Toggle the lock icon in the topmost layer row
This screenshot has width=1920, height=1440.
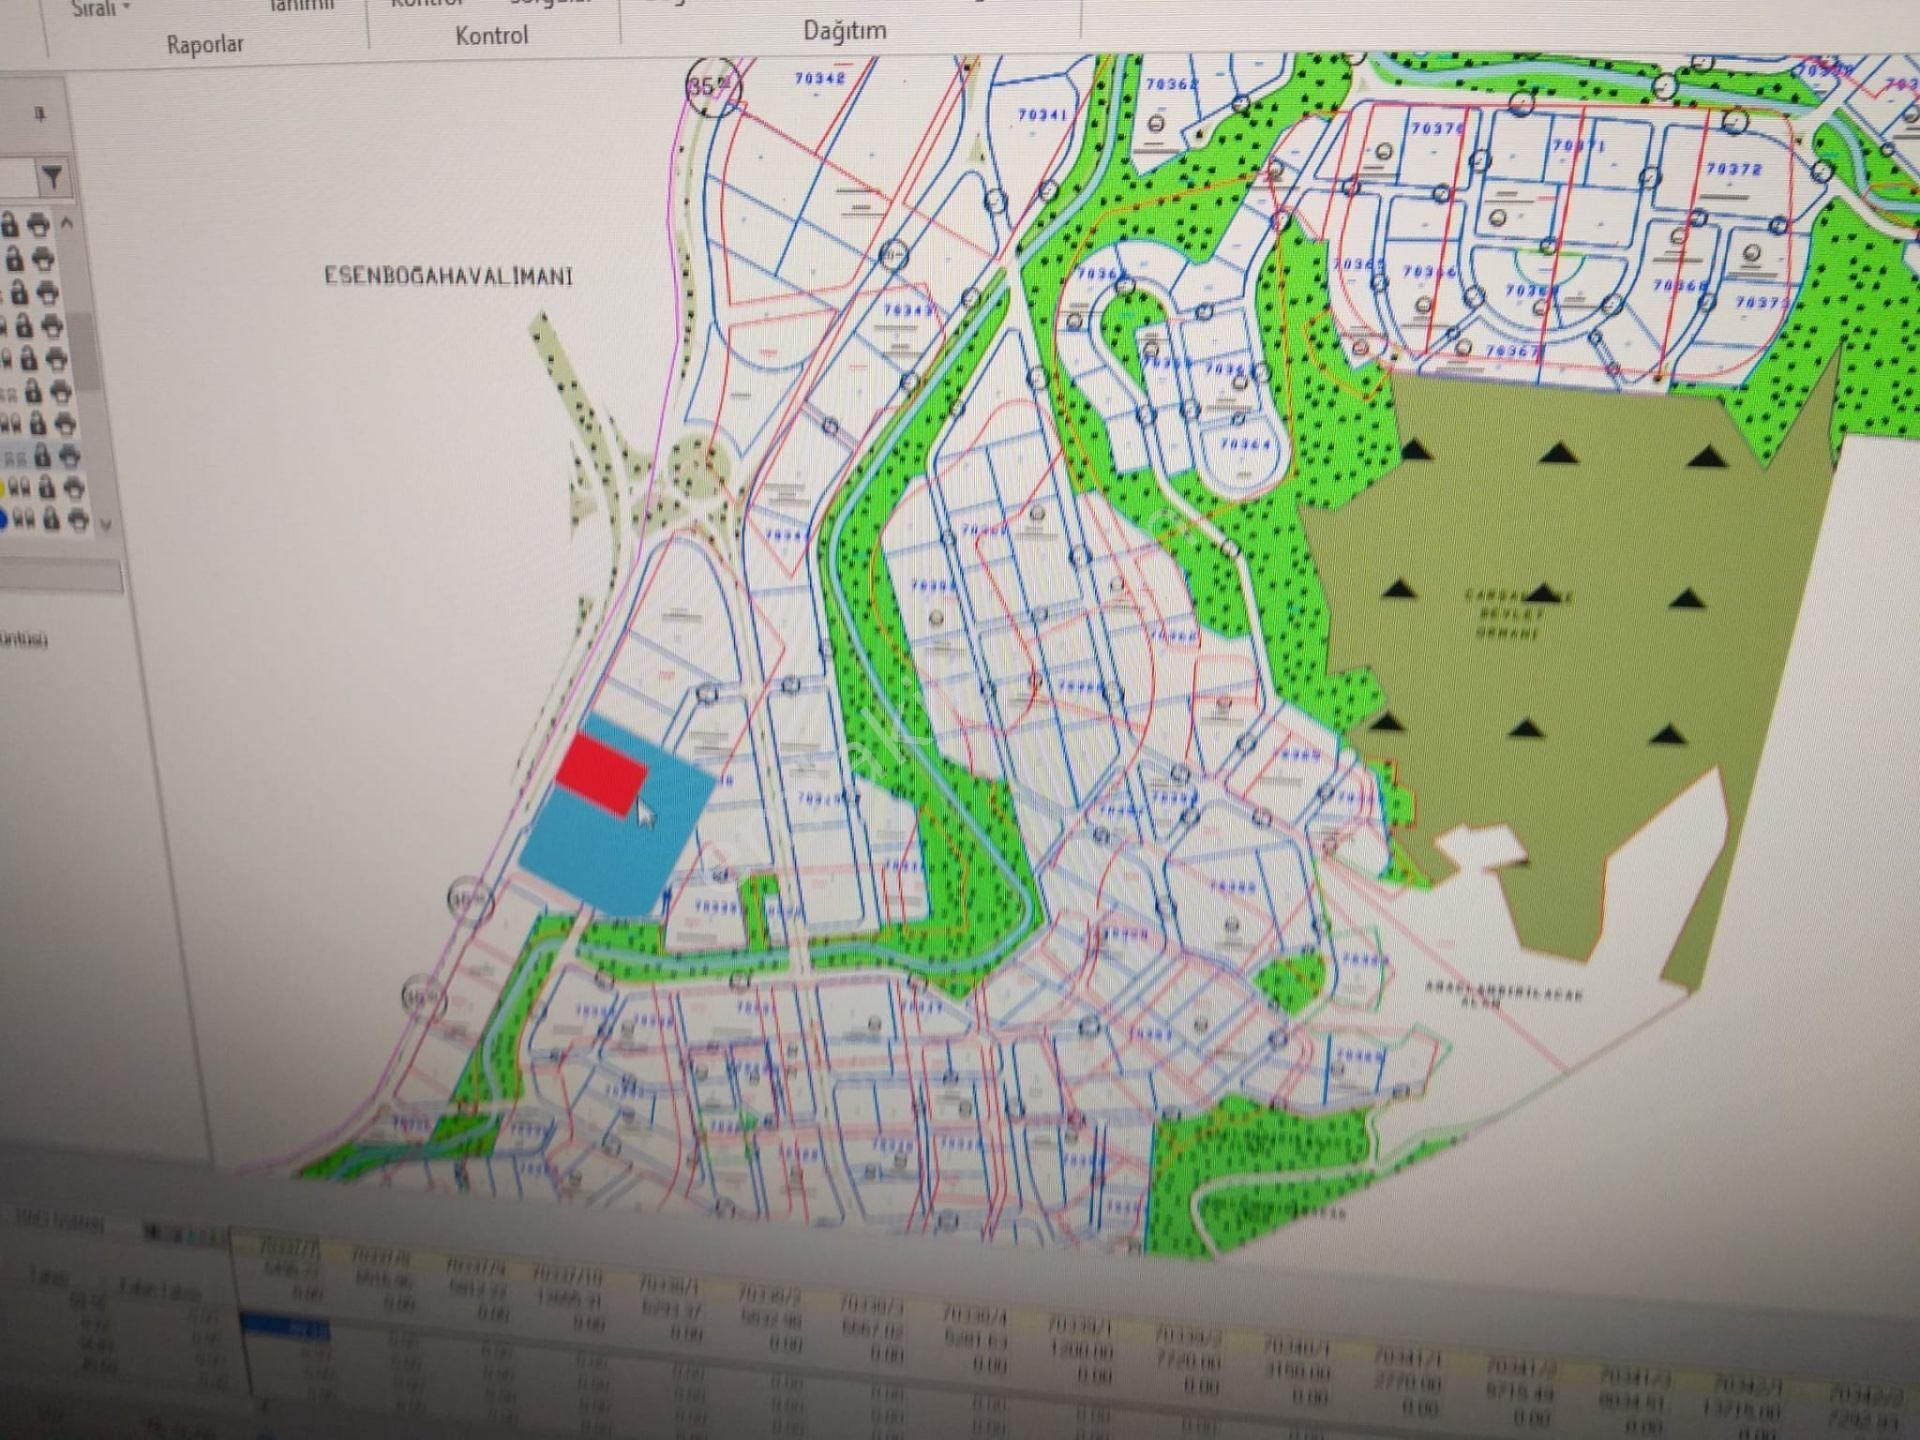point(9,224)
